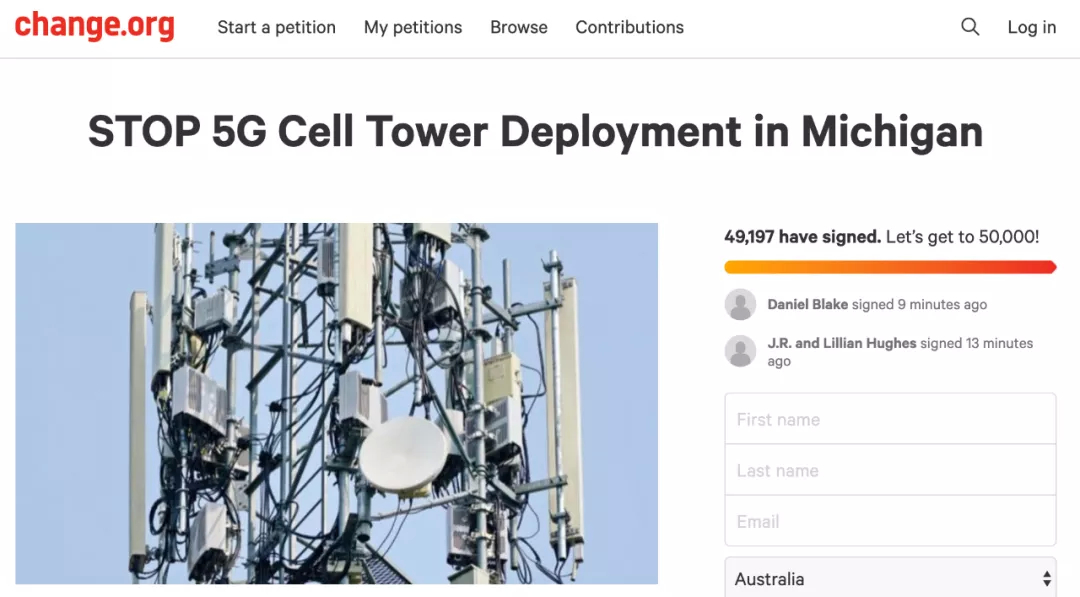Click the cell tower petition image

click(337, 404)
